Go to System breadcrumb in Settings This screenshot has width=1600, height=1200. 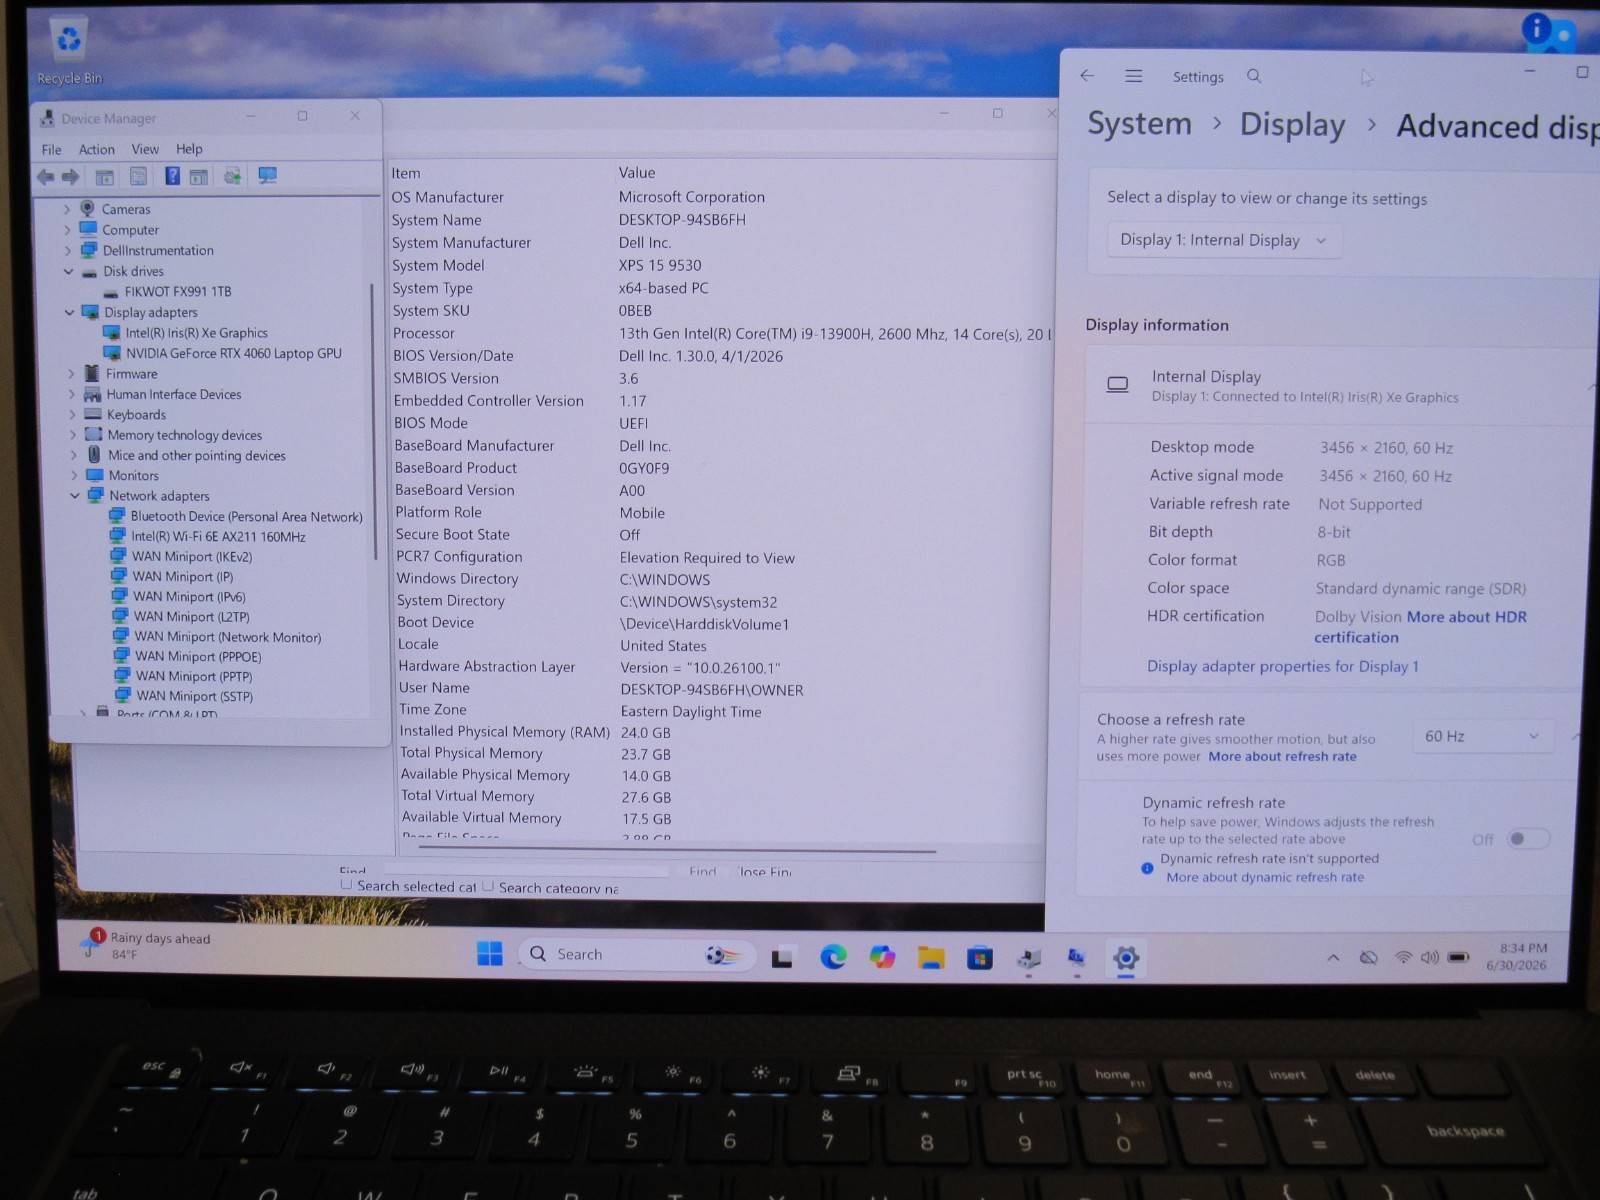(x=1139, y=124)
